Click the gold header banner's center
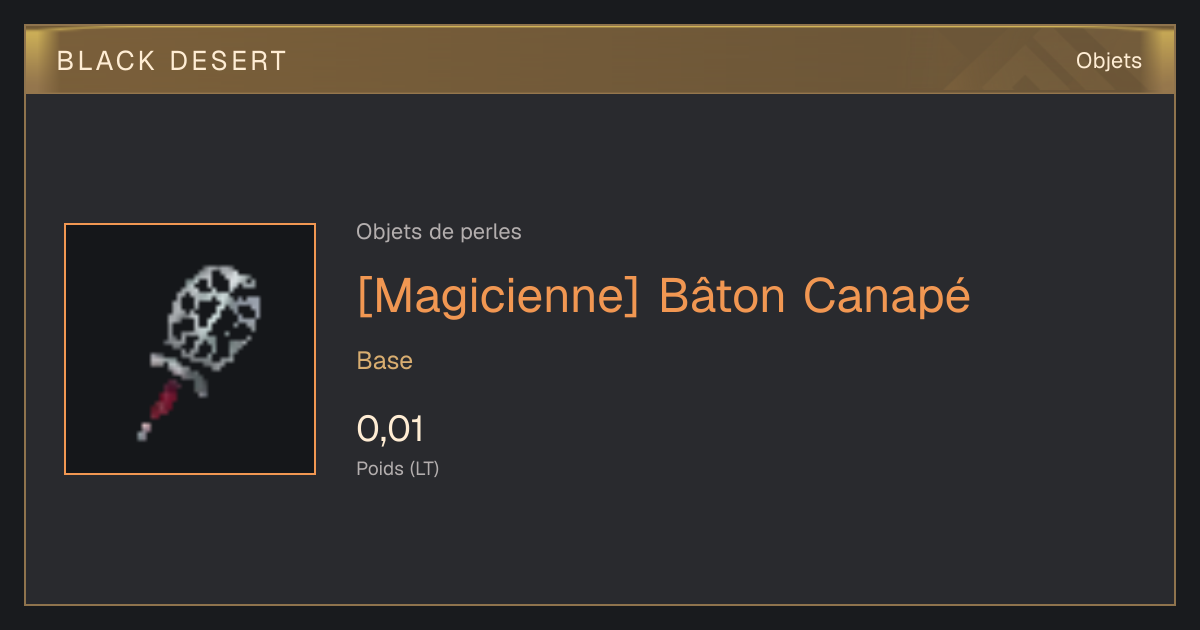Image resolution: width=1200 pixels, height=630 pixels. tap(600, 60)
